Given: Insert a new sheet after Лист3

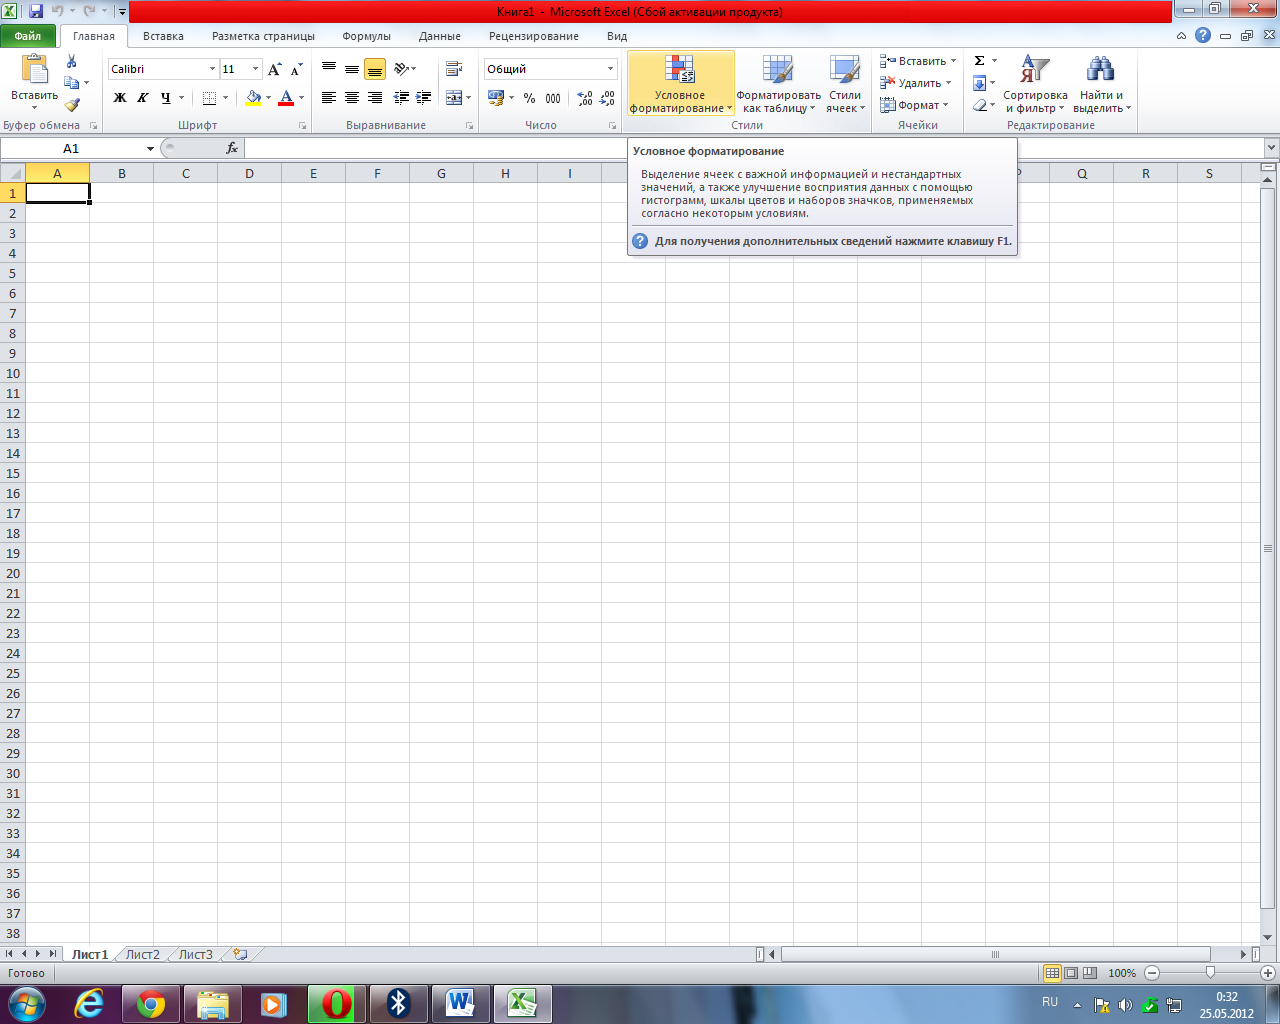Looking at the screenshot, I should 240,954.
